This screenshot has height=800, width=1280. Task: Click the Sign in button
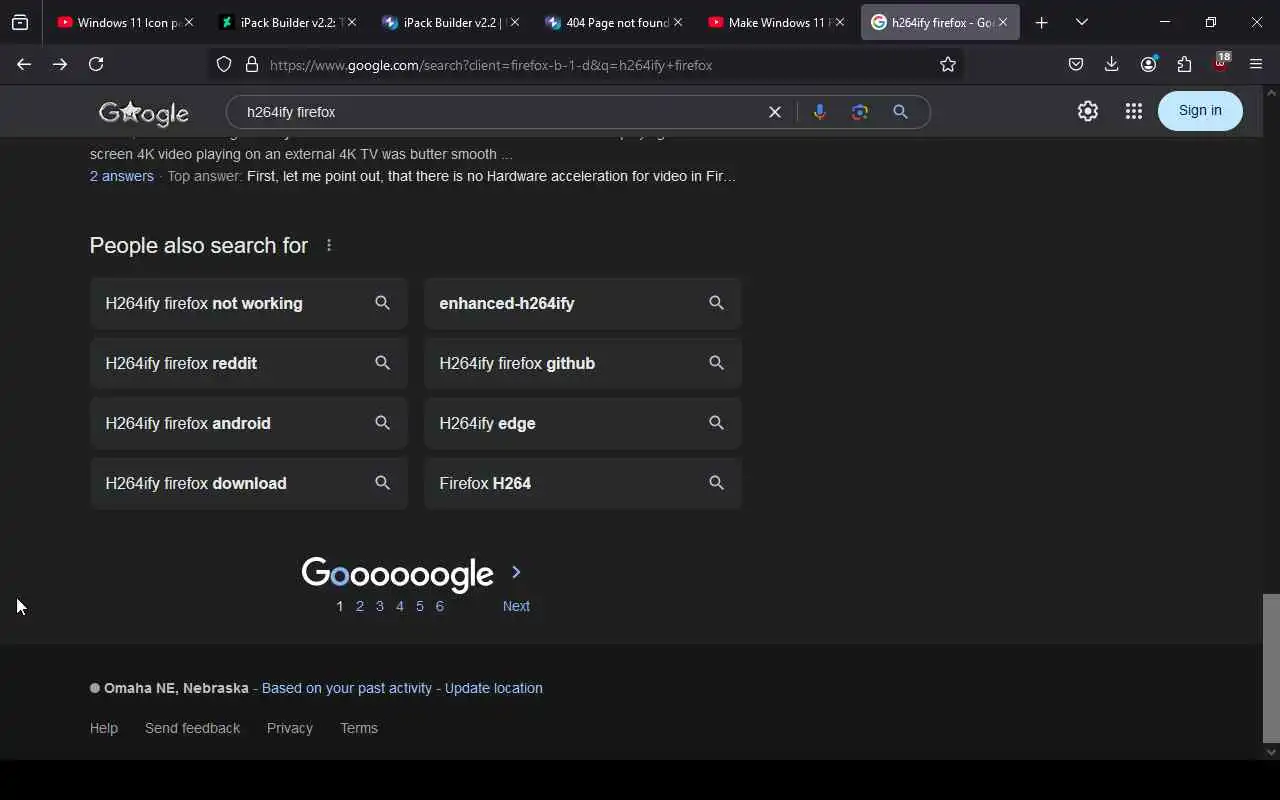coord(1200,110)
